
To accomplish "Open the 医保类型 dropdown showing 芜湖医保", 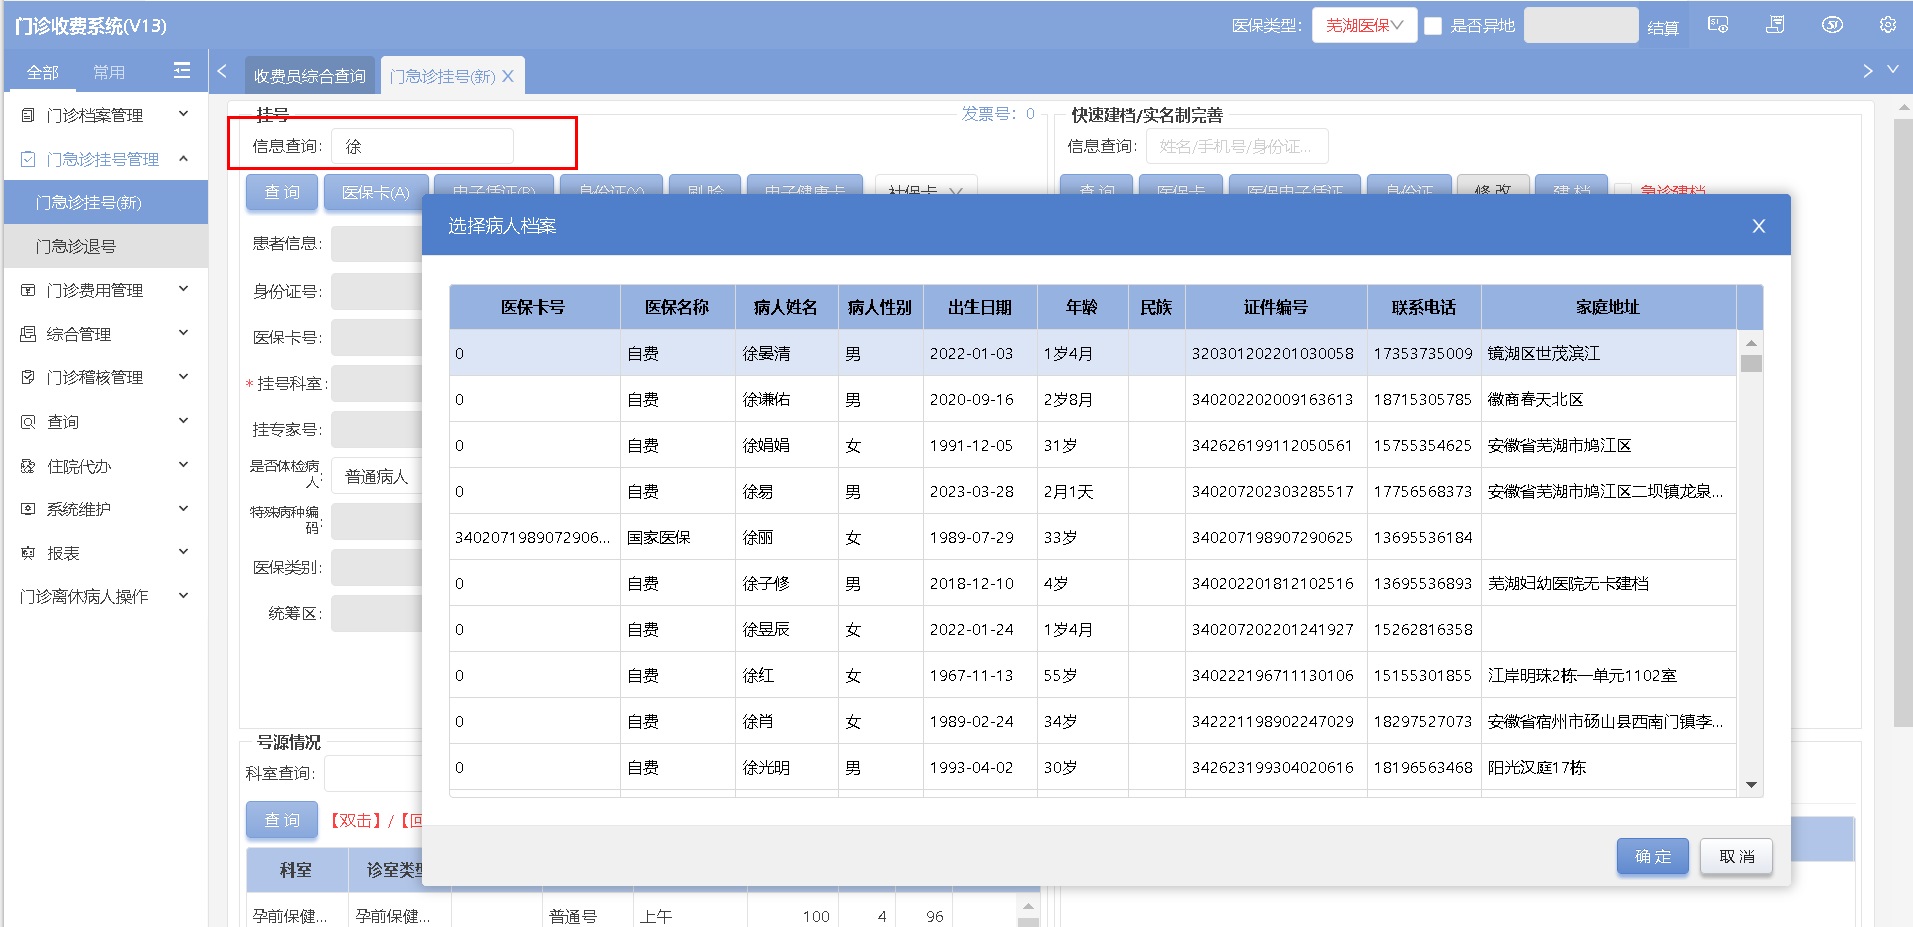I will [1364, 26].
